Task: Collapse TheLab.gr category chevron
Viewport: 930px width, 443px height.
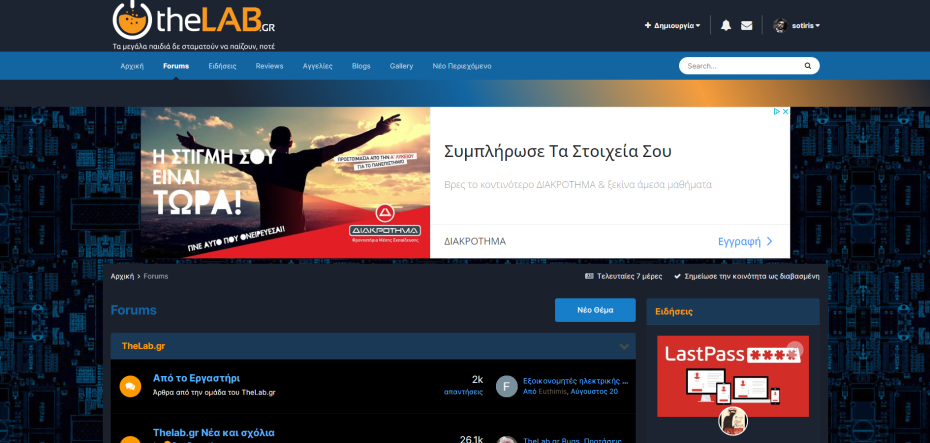Action: point(624,346)
